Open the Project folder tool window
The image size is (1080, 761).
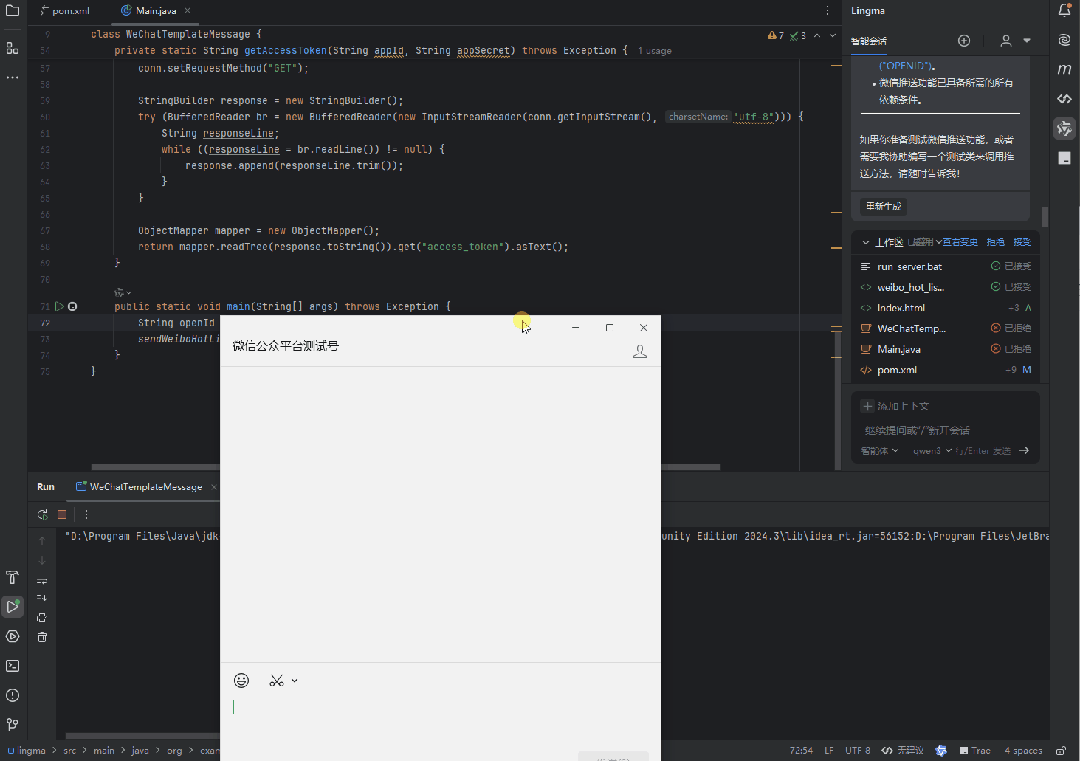pyautogui.click(x=12, y=11)
